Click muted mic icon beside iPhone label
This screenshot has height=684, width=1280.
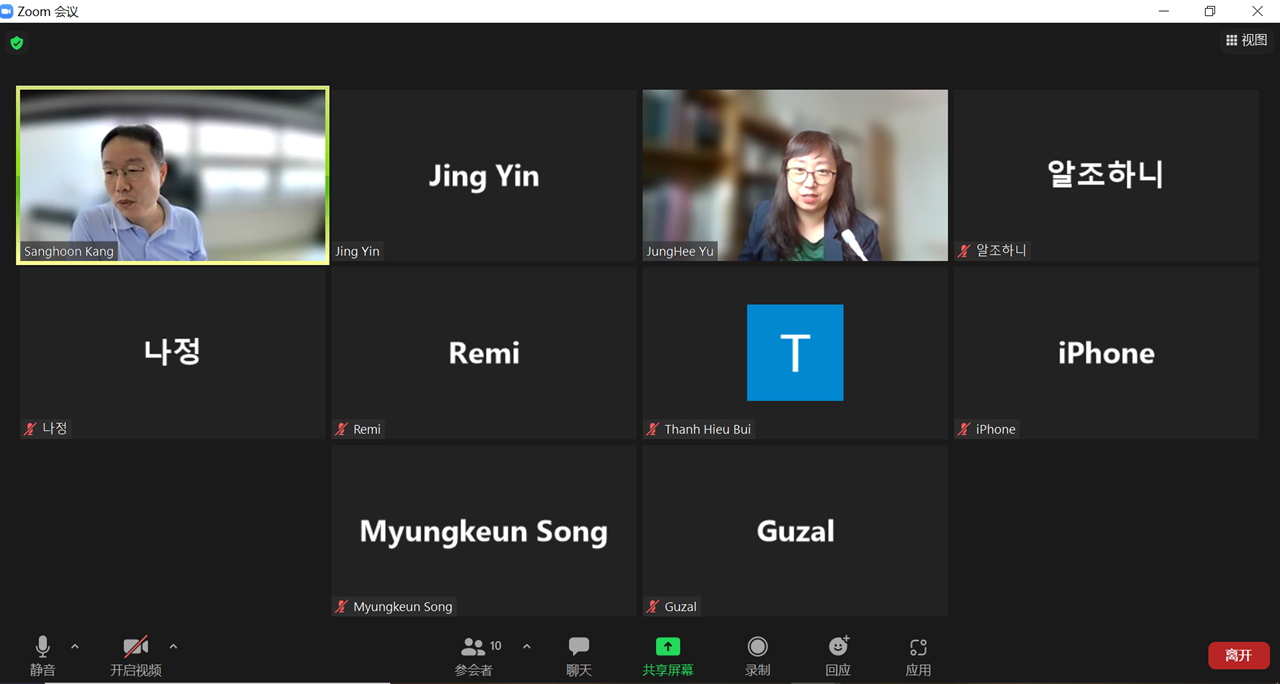(x=964, y=429)
